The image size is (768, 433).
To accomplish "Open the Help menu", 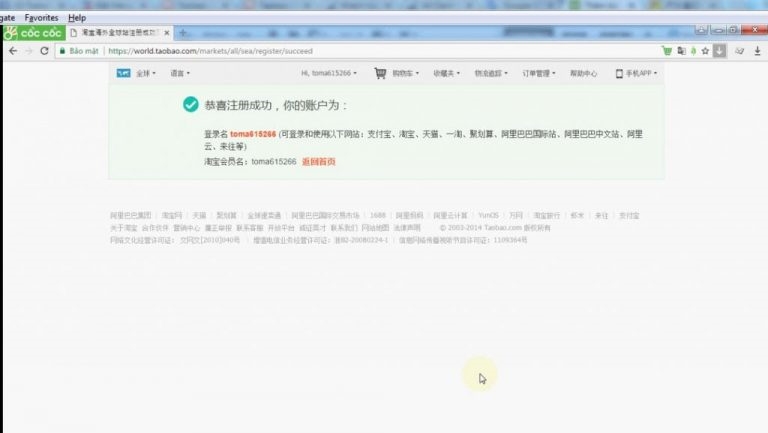I will [77, 18].
